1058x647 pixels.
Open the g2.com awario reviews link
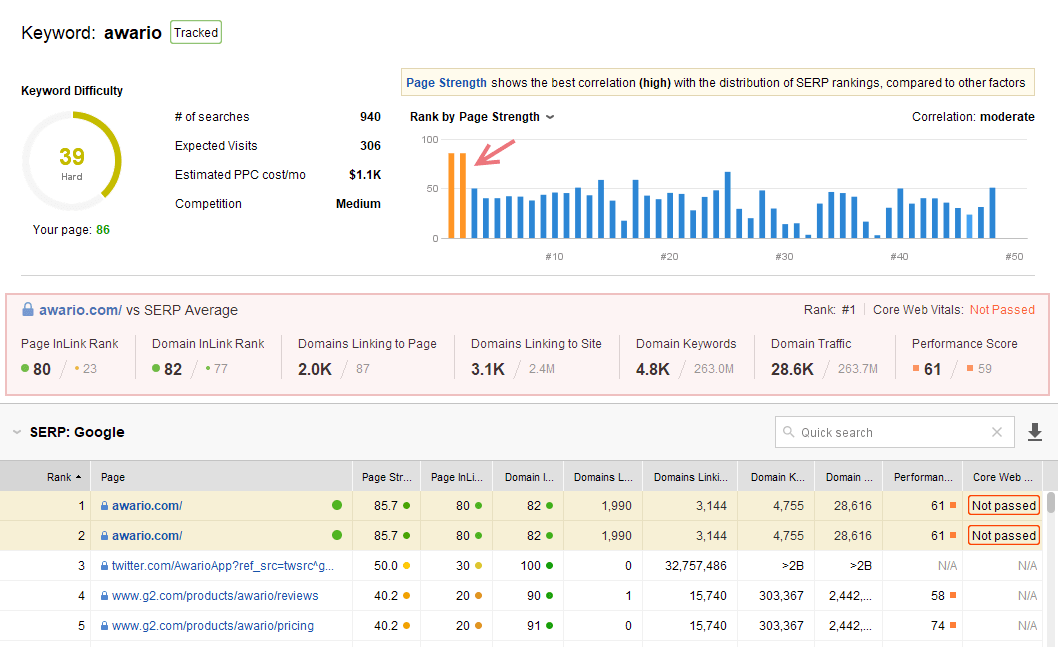tap(215, 596)
